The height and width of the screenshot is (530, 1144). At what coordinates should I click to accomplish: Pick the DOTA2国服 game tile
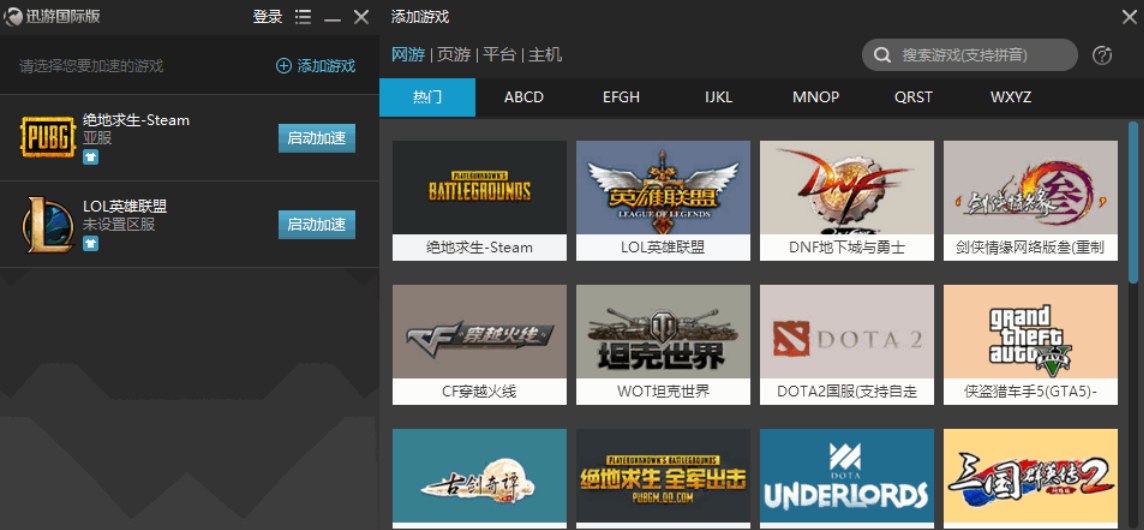846,344
